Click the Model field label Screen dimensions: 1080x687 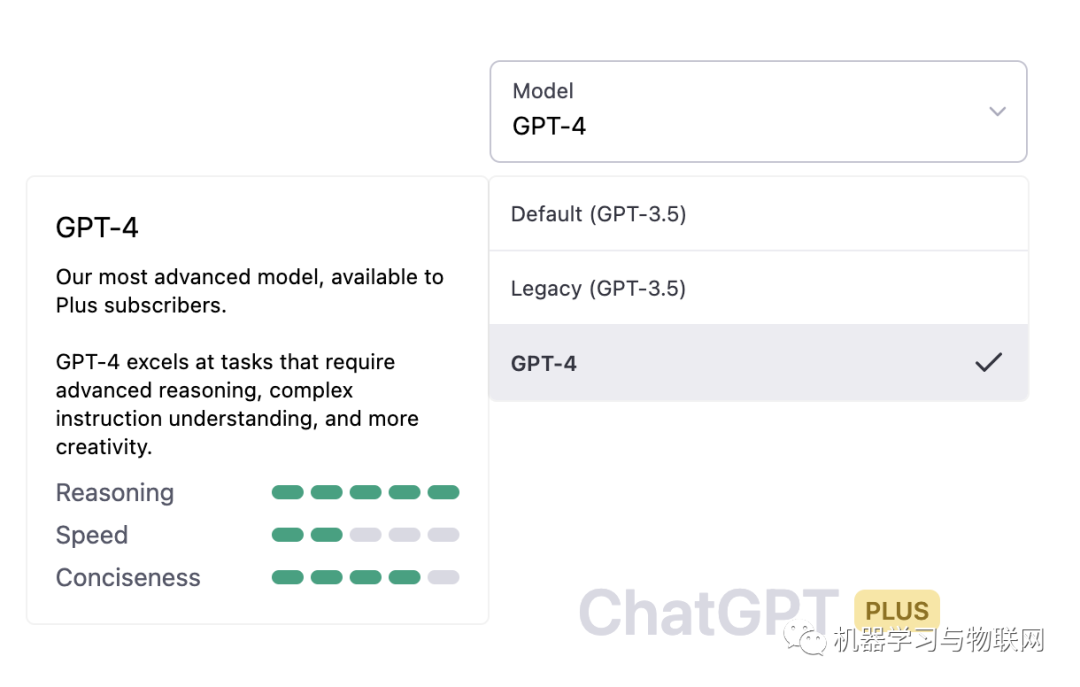543,91
